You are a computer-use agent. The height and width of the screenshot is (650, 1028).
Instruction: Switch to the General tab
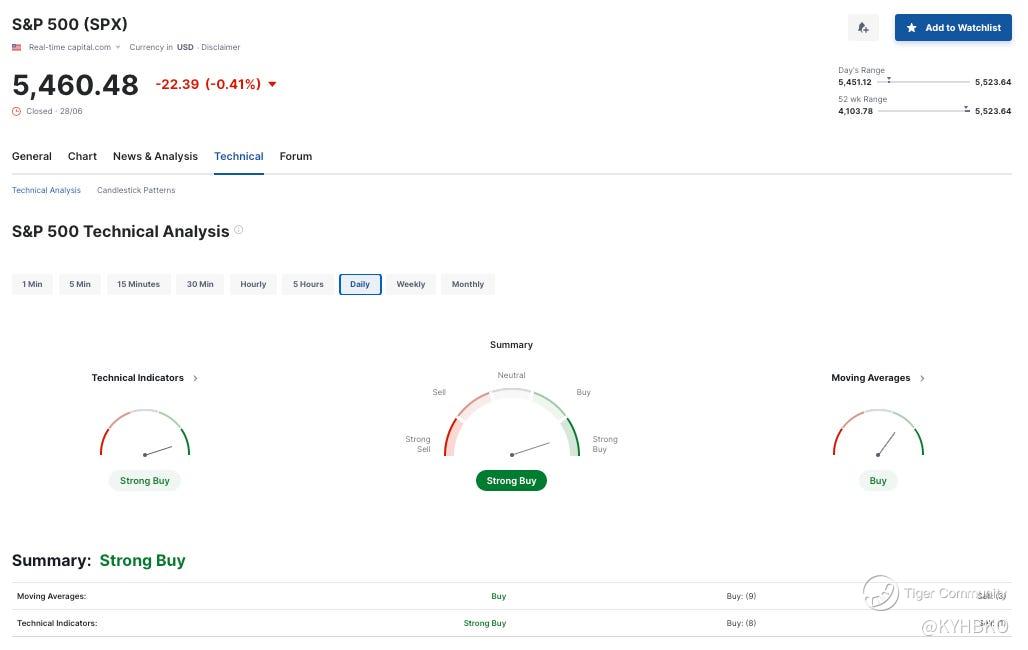[31, 156]
